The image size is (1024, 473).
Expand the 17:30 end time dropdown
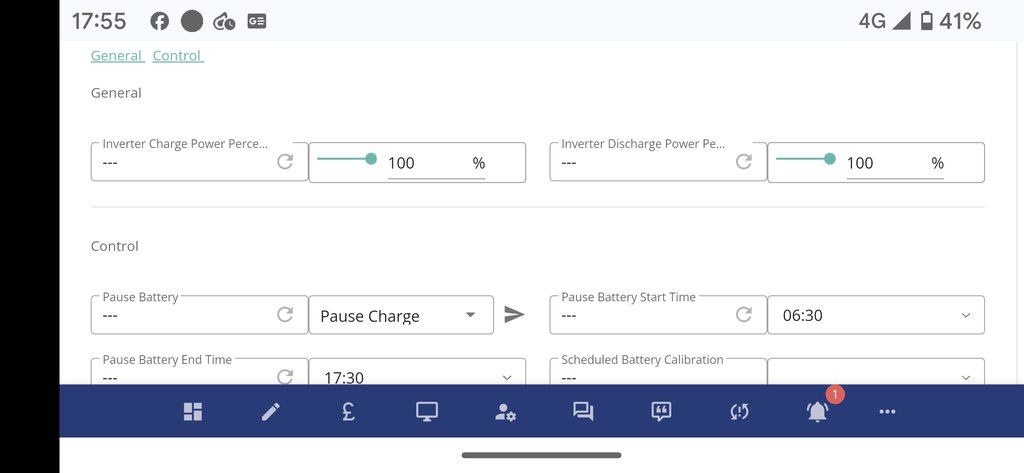tap(416, 376)
